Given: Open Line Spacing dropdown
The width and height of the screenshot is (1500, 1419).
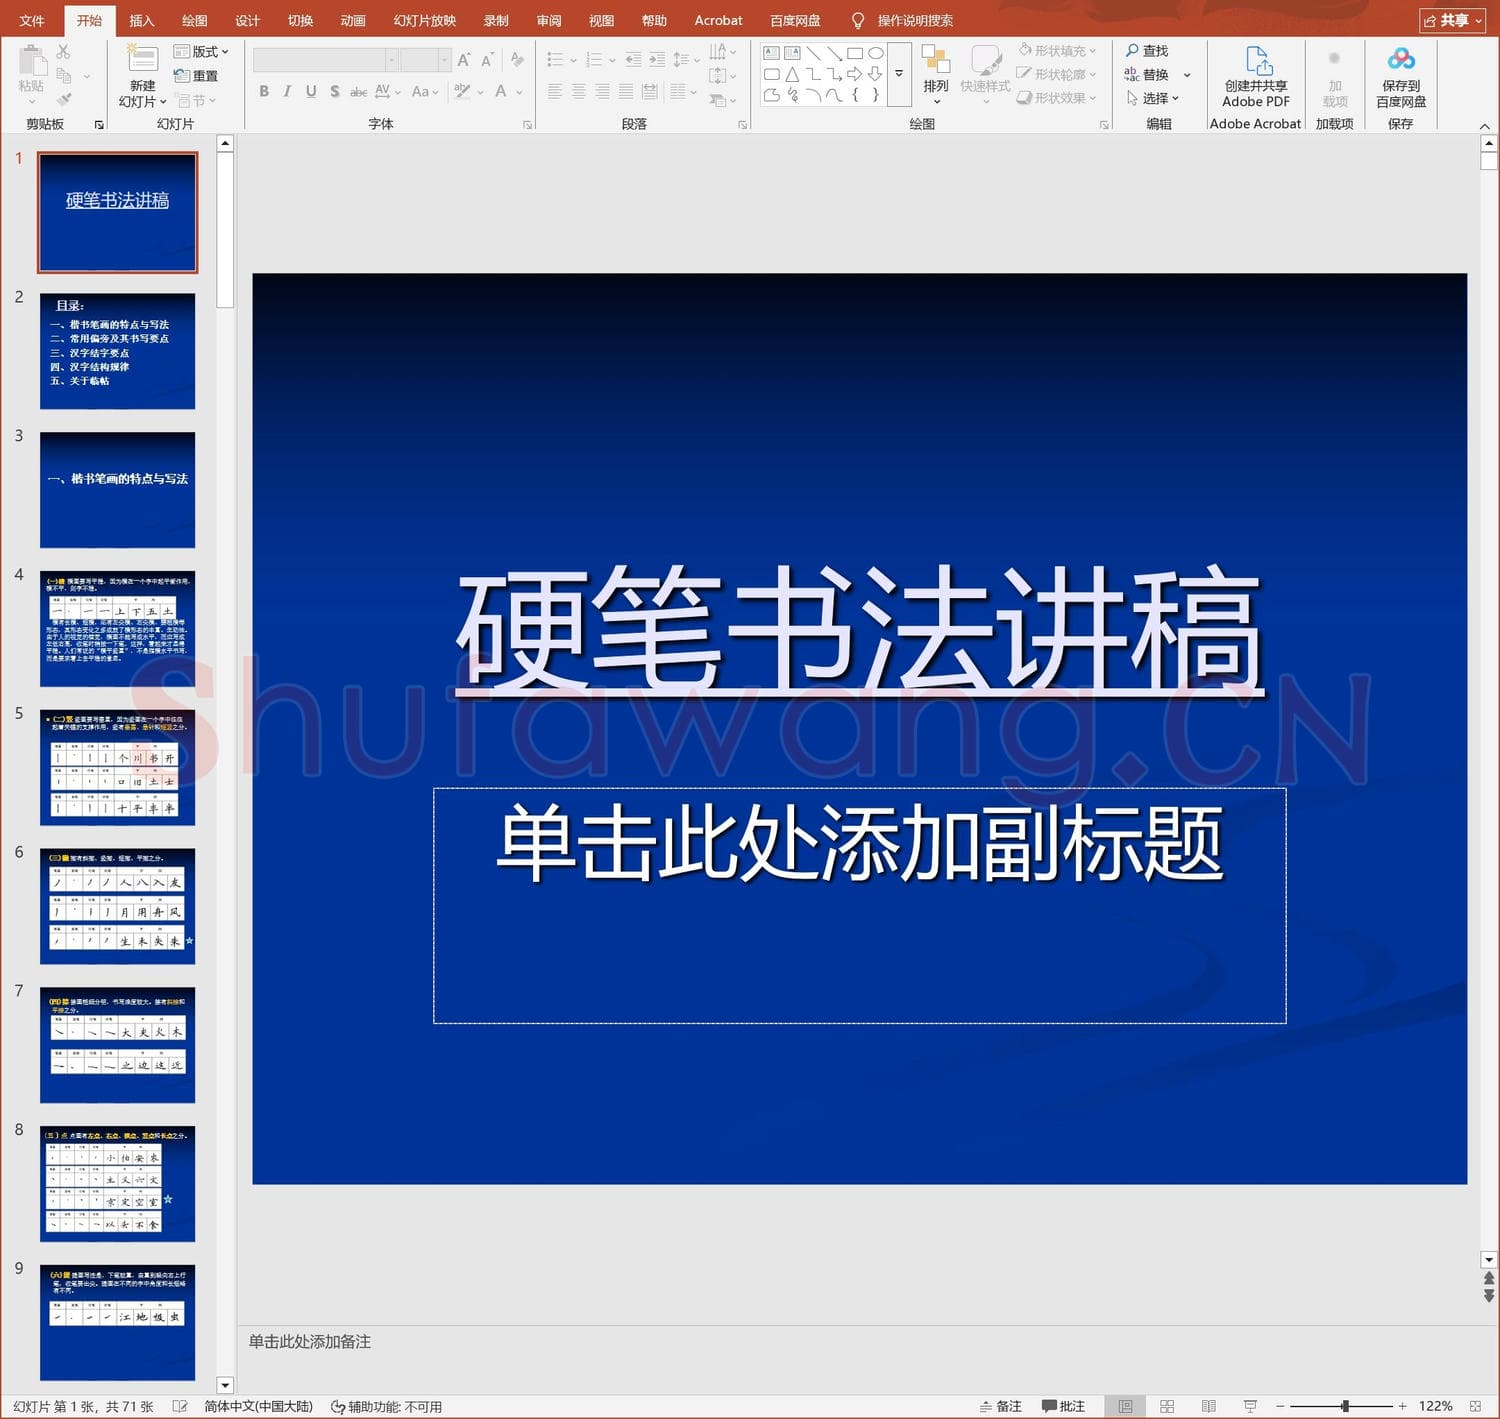Looking at the screenshot, I should coord(686,60).
